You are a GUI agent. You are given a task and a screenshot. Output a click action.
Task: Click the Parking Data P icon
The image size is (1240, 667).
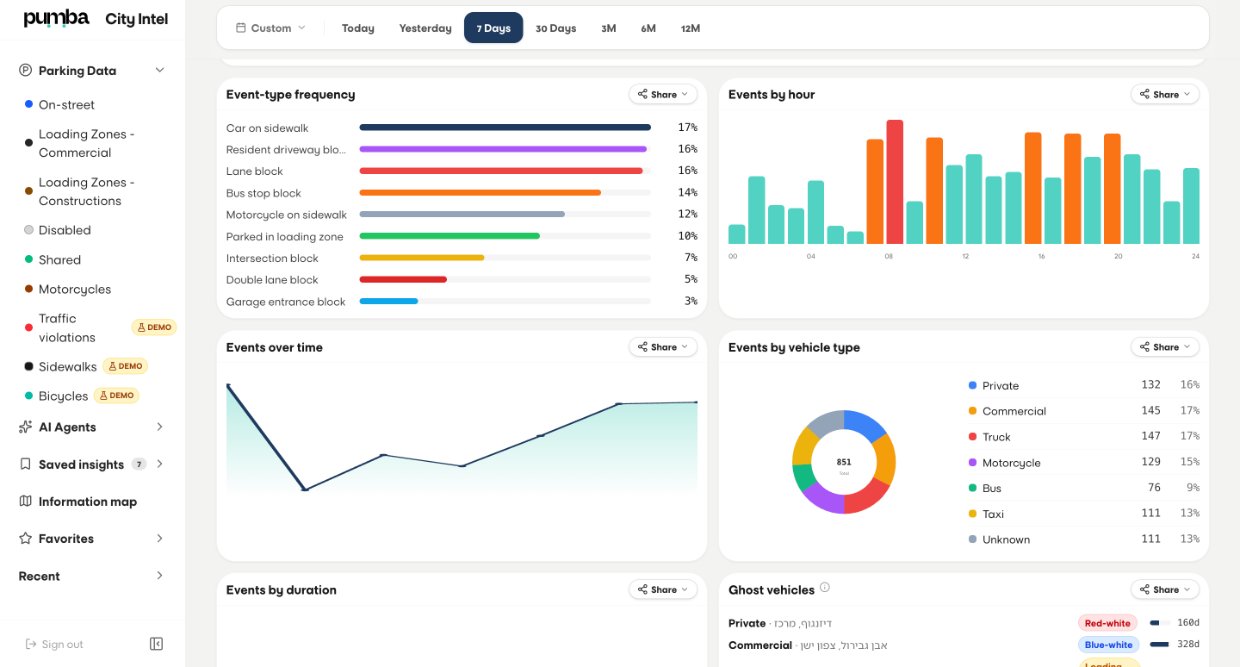click(x=26, y=70)
